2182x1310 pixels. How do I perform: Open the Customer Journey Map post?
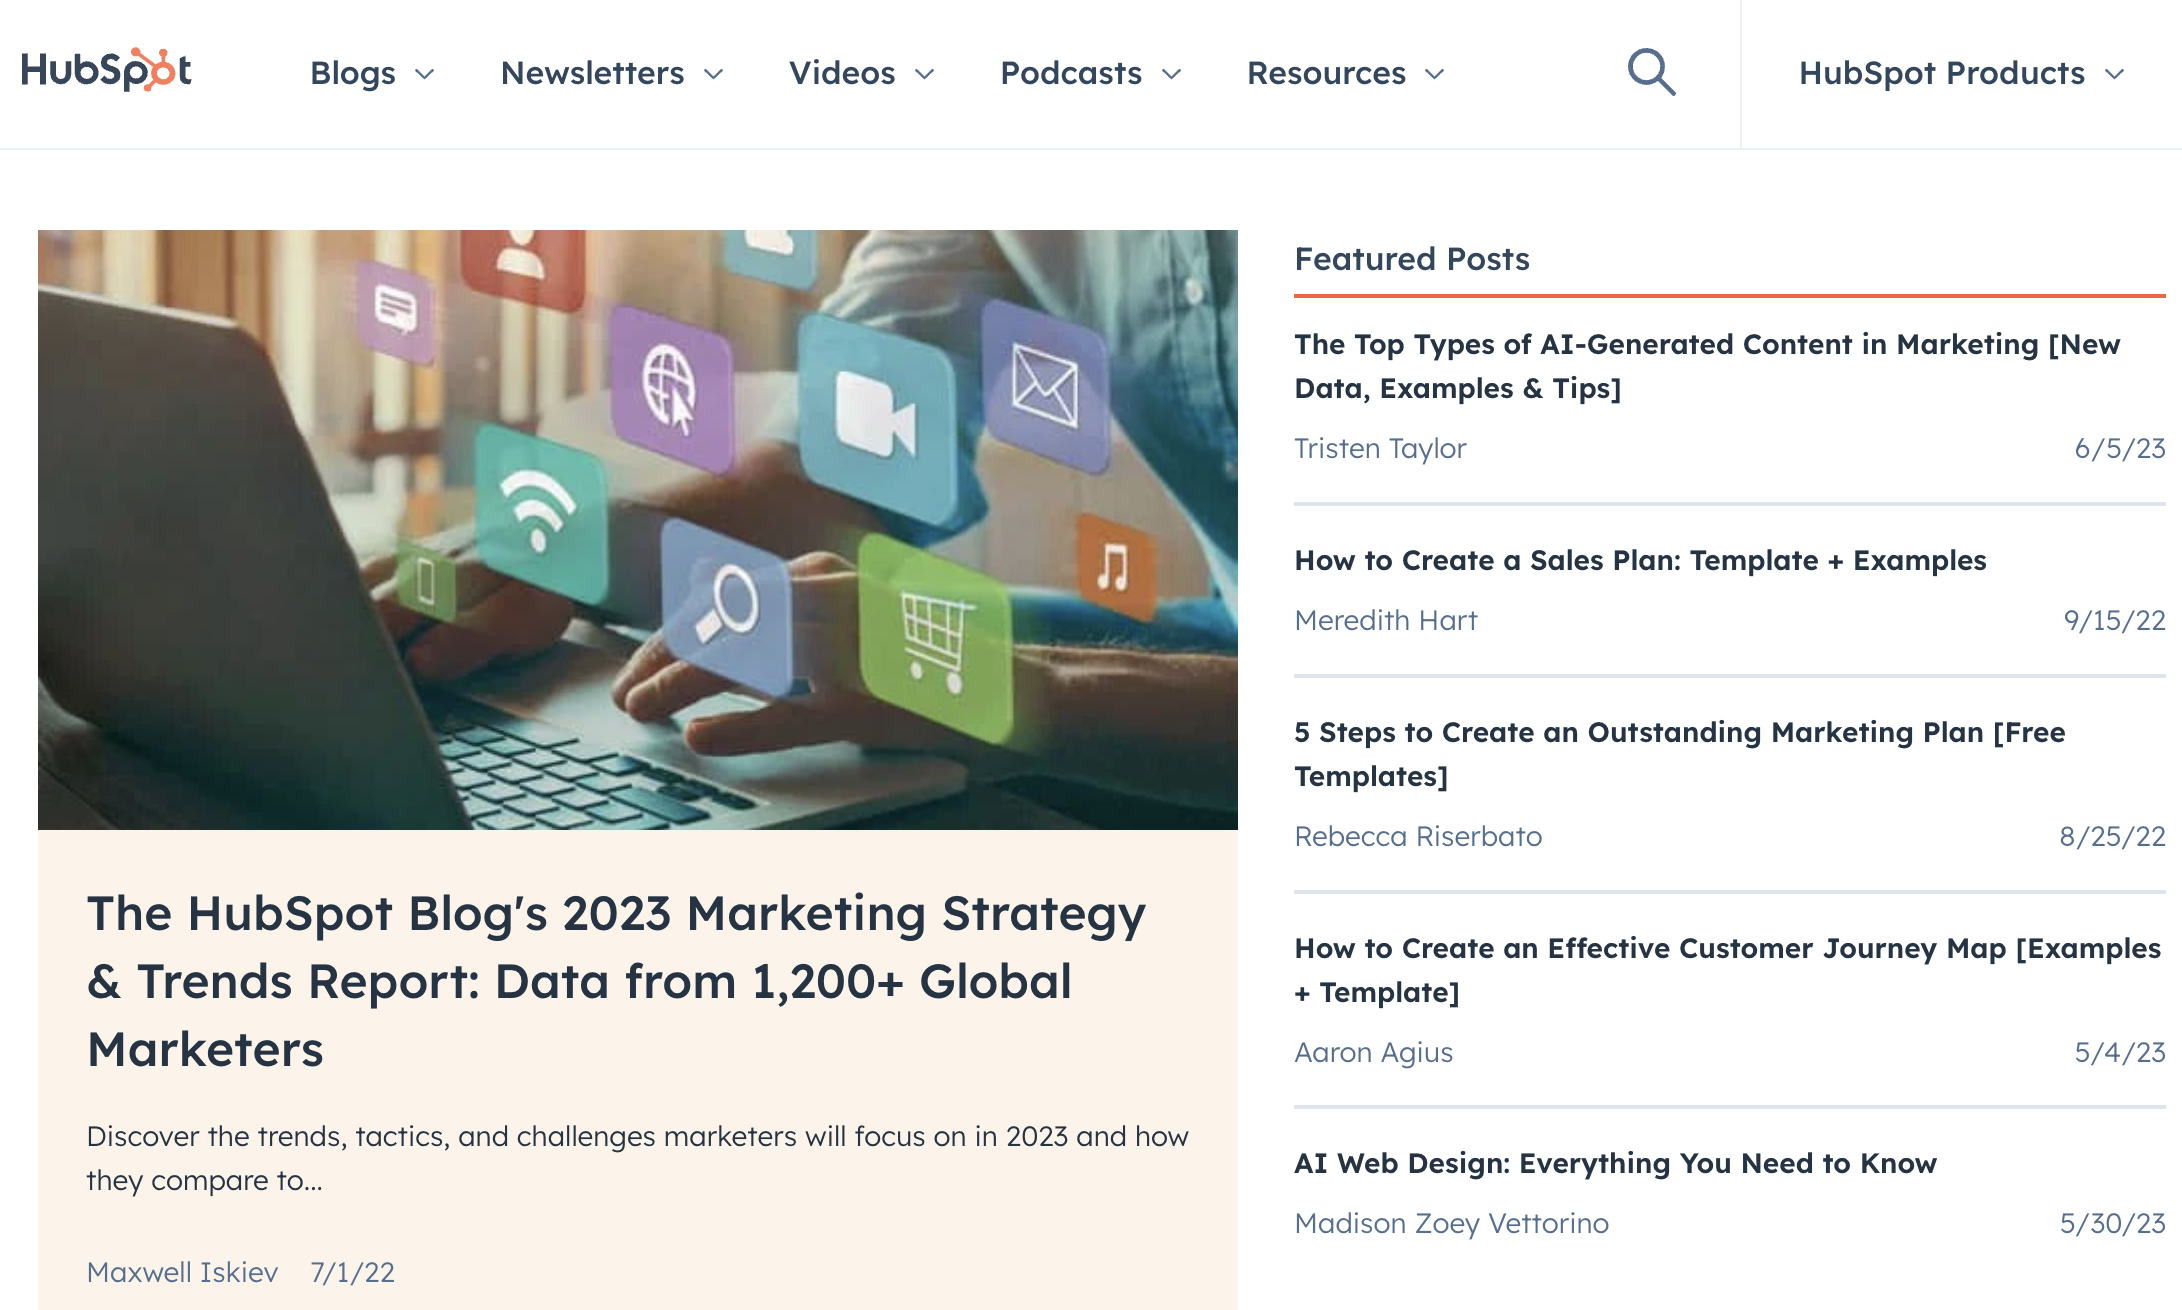pos(1728,970)
